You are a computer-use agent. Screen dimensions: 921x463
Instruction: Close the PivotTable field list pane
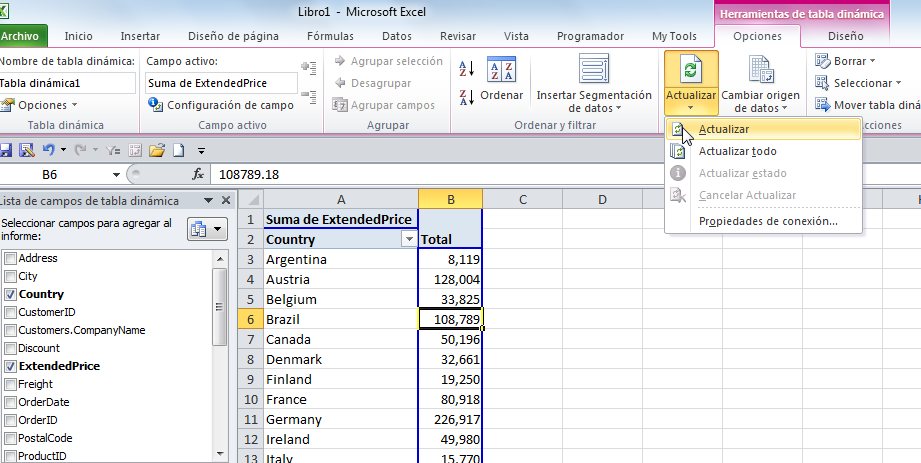click(x=226, y=200)
